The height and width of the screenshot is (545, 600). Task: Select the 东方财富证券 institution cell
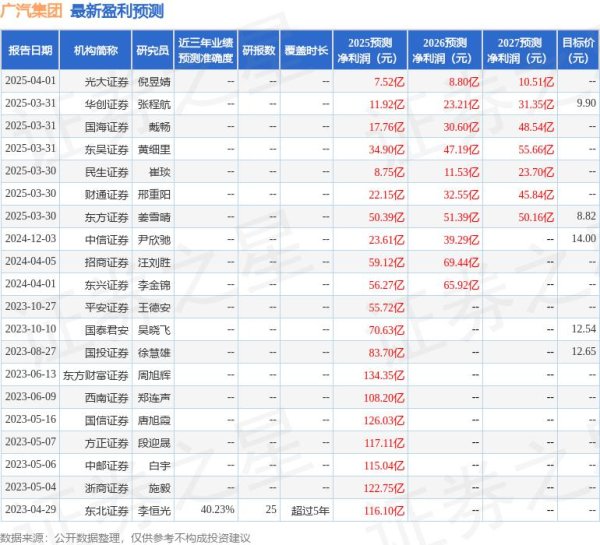(96, 375)
